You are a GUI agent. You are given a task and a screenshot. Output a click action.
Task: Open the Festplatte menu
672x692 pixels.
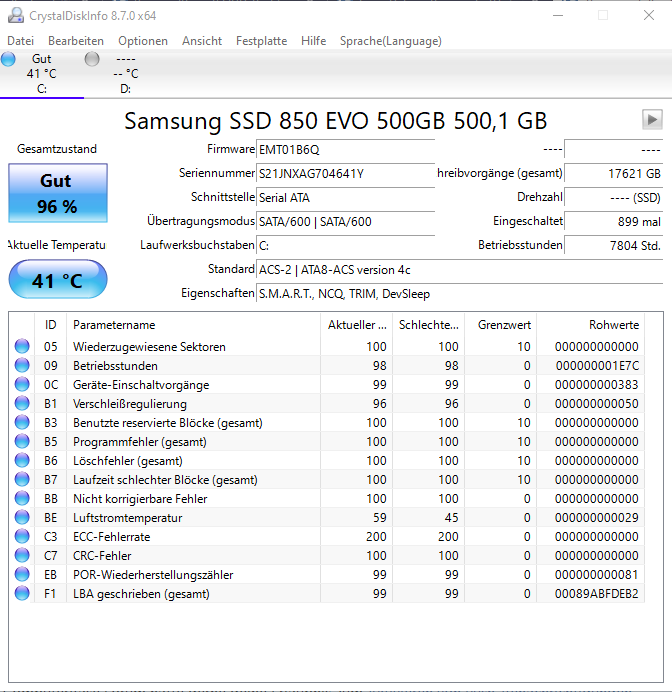point(261,41)
